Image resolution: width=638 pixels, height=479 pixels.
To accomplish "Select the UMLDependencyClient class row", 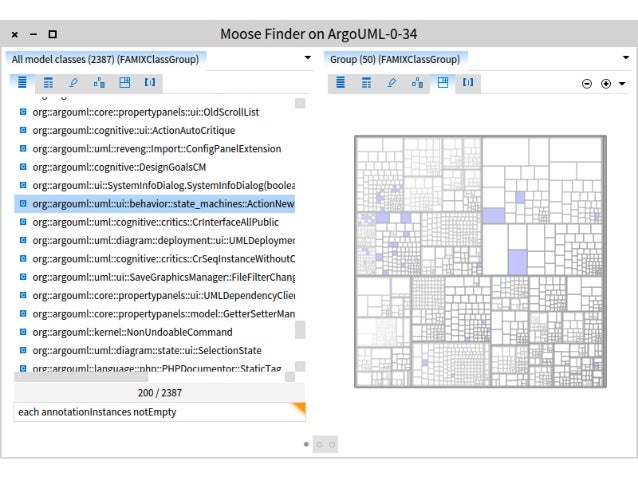I will click(155, 295).
